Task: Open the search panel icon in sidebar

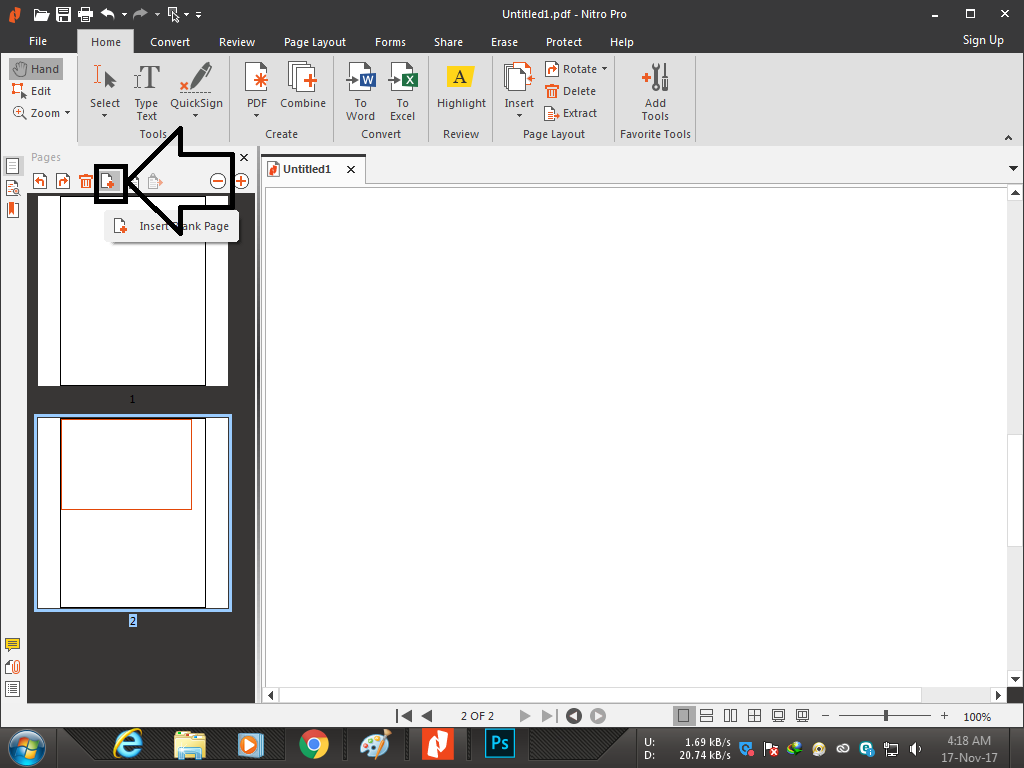Action: (x=12, y=188)
